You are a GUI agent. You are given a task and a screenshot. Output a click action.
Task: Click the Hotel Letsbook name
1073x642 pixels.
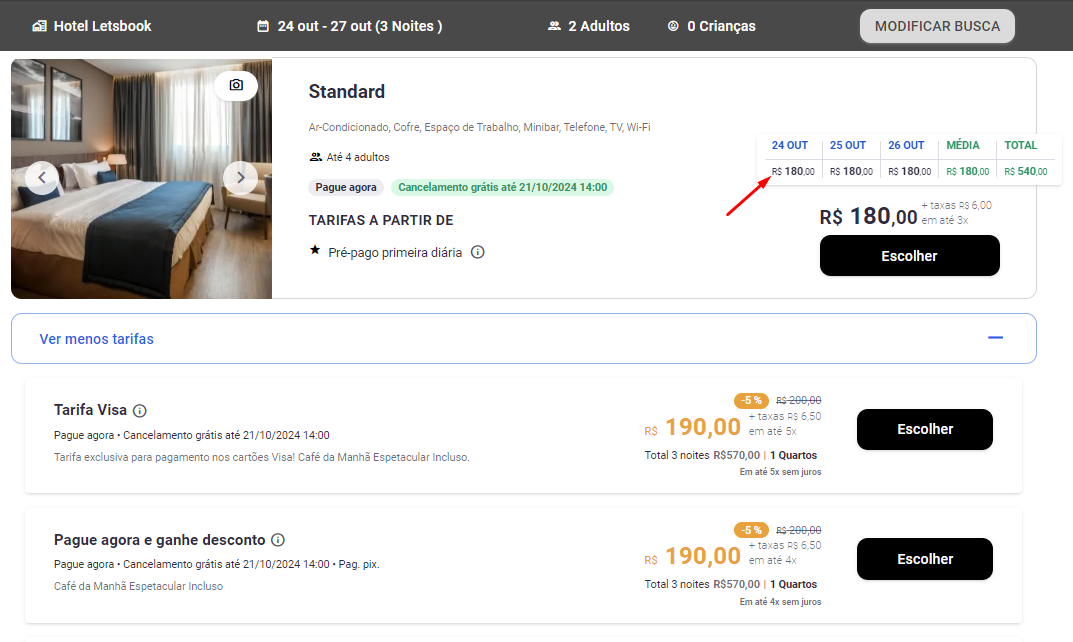coord(103,26)
